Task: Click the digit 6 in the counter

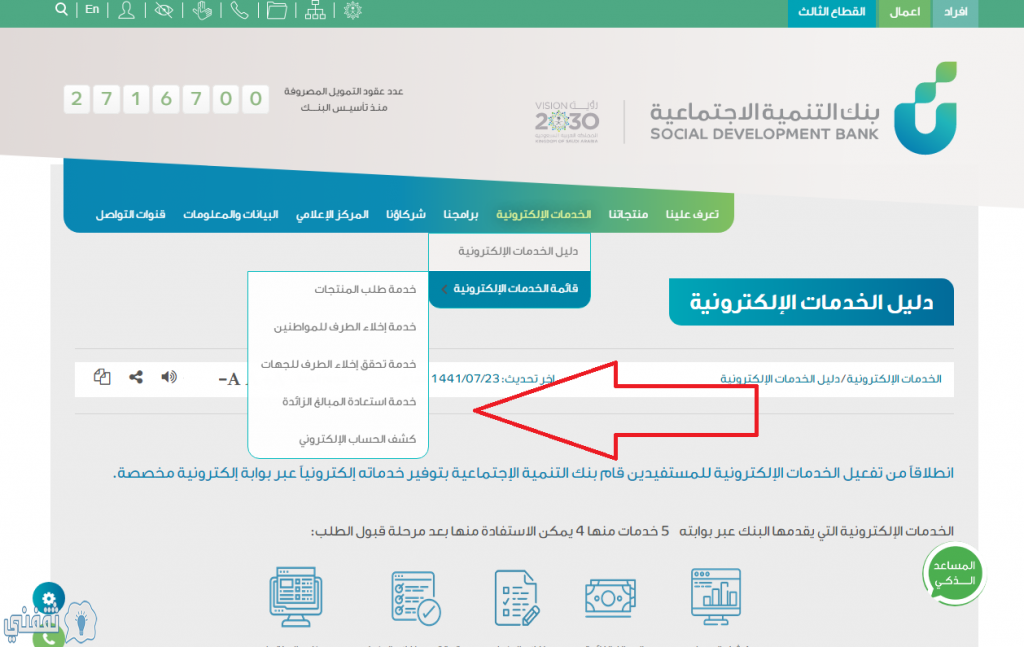Action: tap(166, 99)
